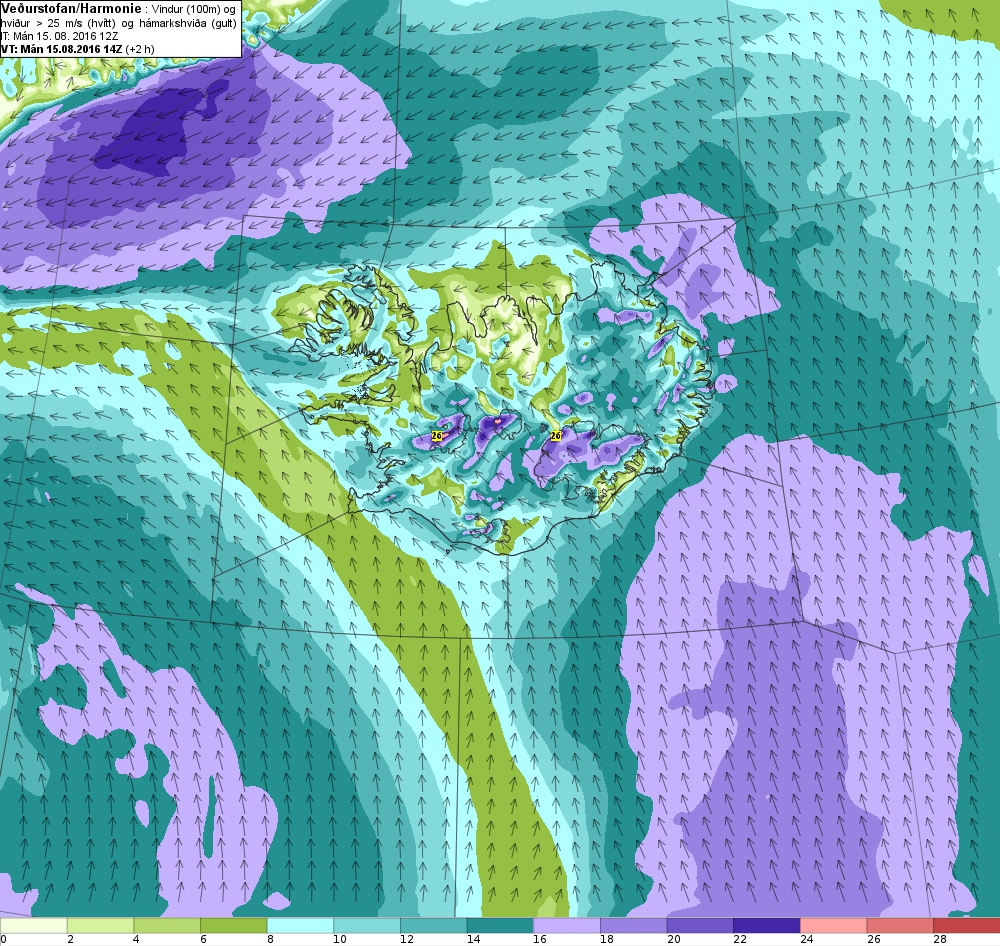
Task: Click the legend scale label '12'
Action: (x=407, y=939)
